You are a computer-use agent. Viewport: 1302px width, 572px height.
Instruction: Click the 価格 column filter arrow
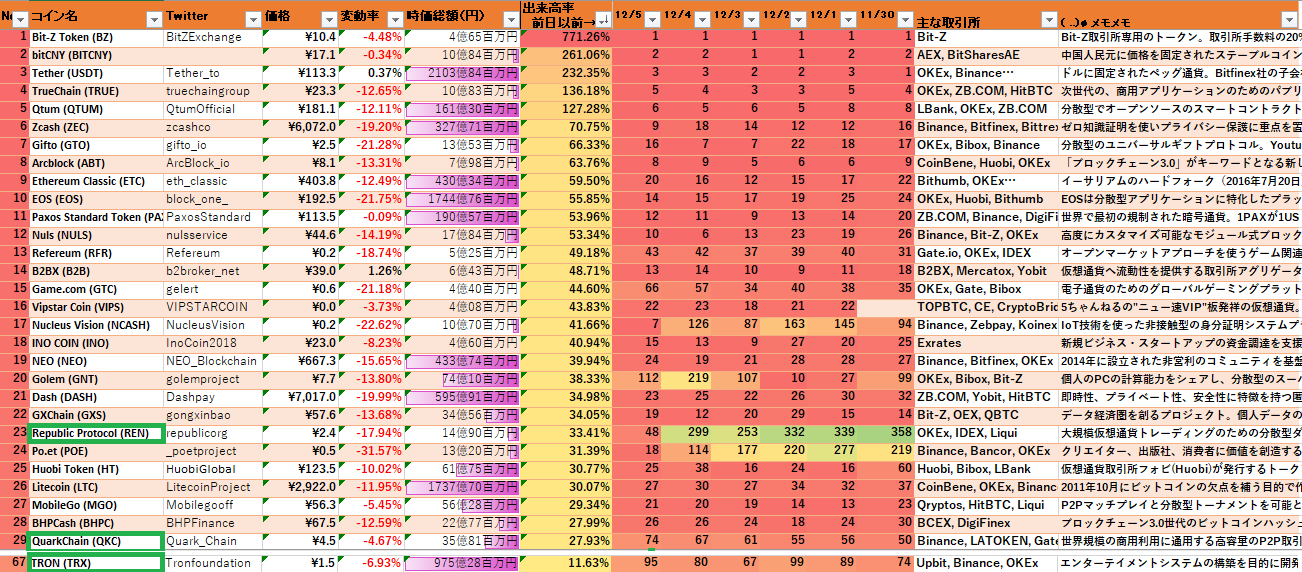point(328,19)
